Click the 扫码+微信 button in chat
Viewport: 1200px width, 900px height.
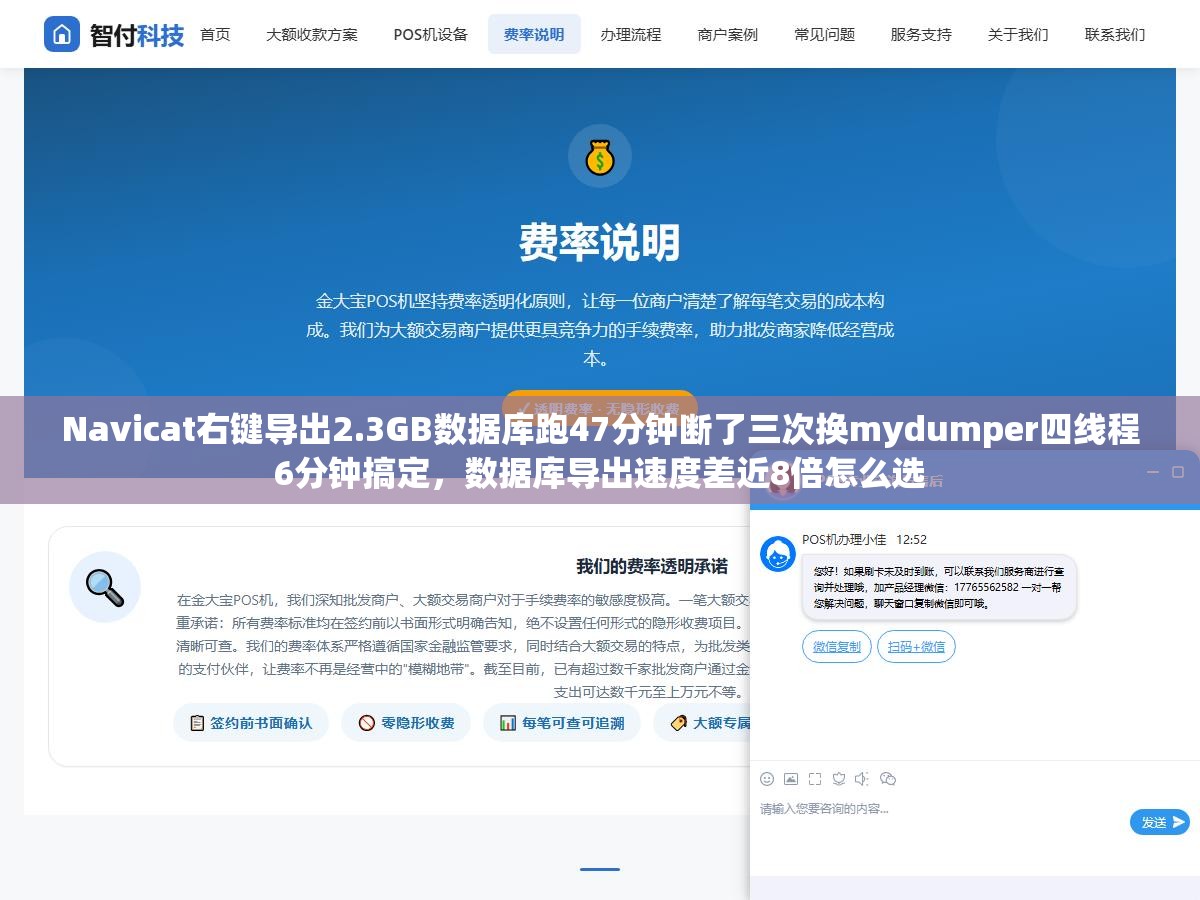(916, 647)
